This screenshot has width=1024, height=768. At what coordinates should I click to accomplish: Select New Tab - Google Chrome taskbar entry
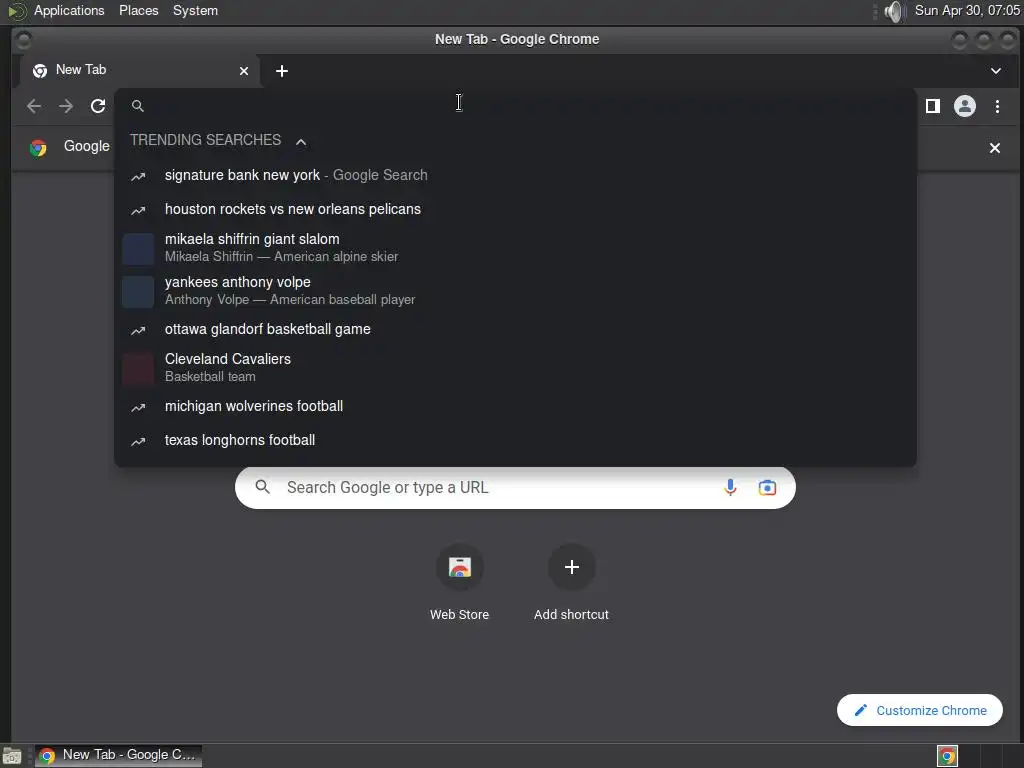[x=118, y=756]
